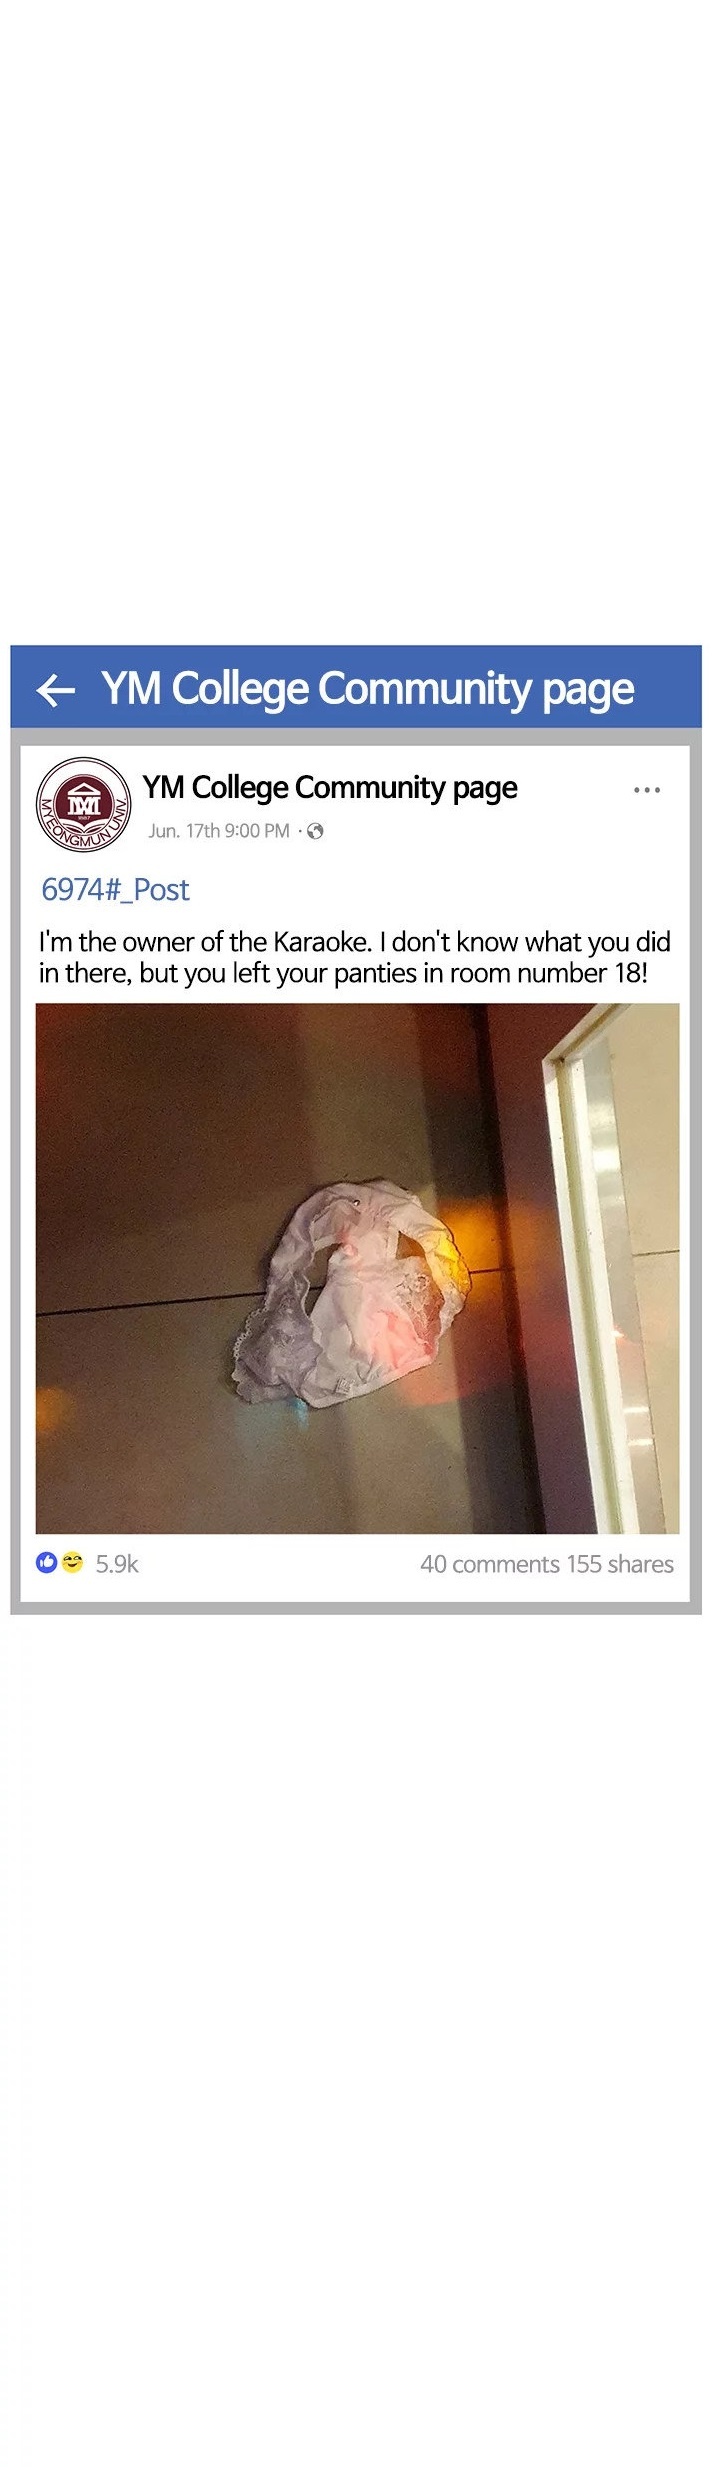Open the page name link in the post header
The width and height of the screenshot is (719, 2467).
pos(330,788)
